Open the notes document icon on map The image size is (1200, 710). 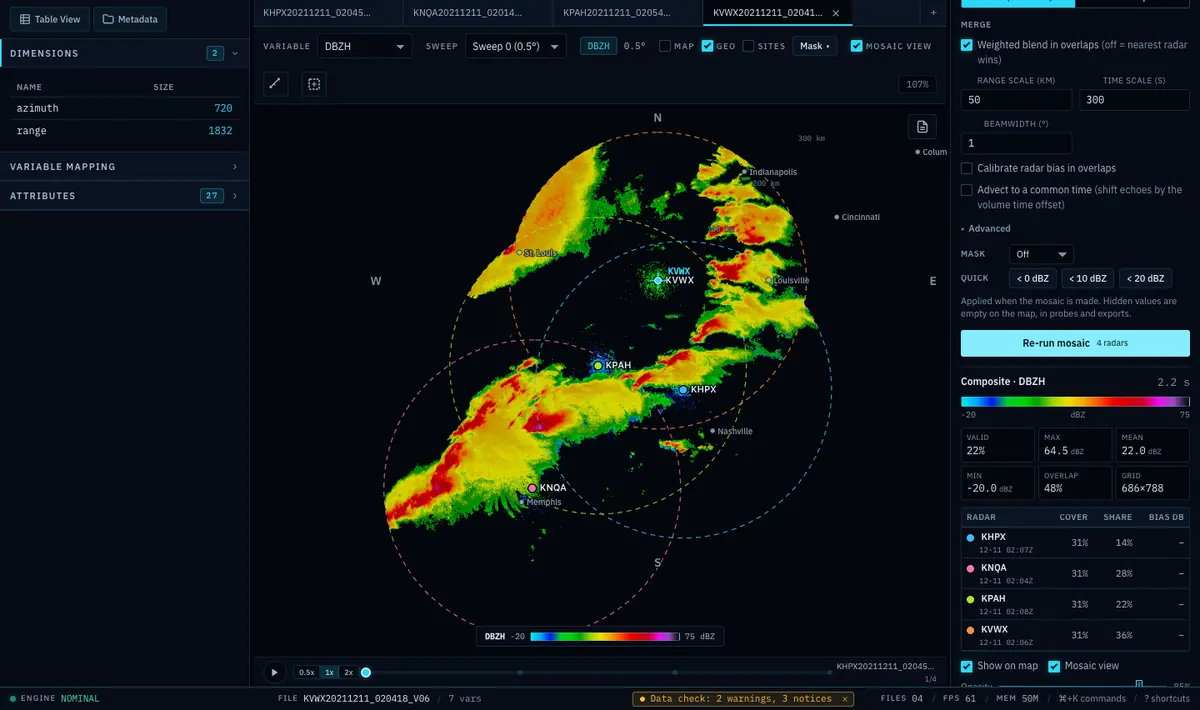(x=922, y=127)
